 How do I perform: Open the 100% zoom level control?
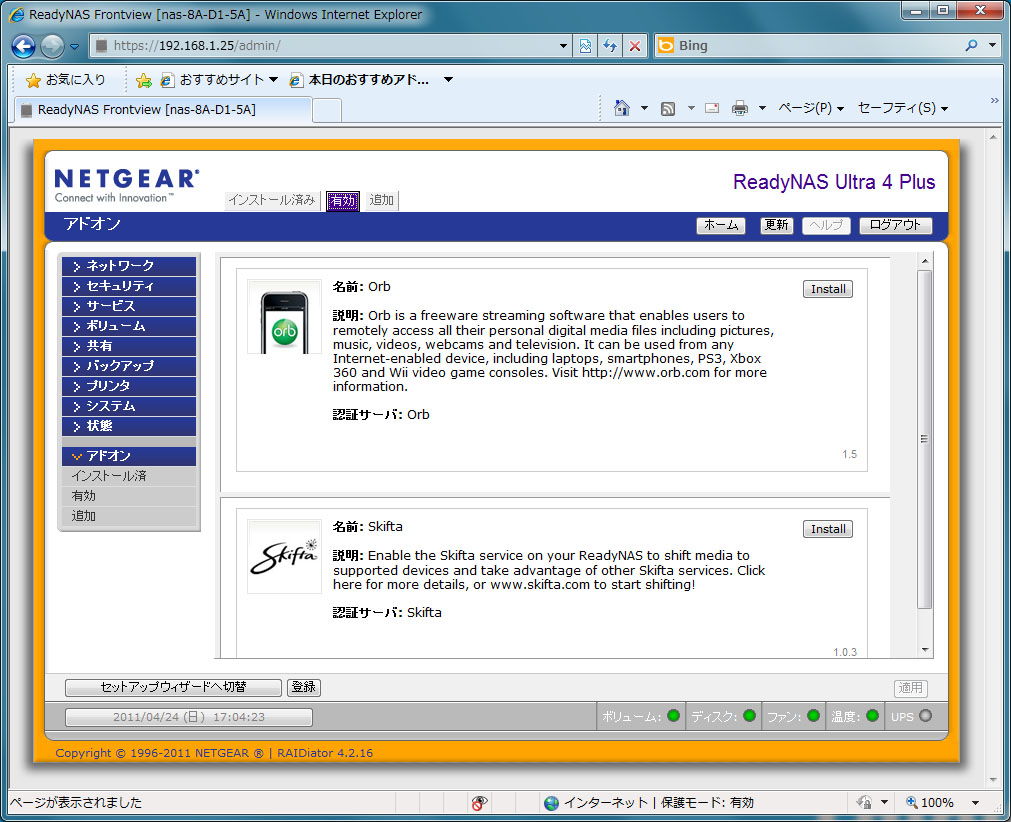[x=936, y=802]
